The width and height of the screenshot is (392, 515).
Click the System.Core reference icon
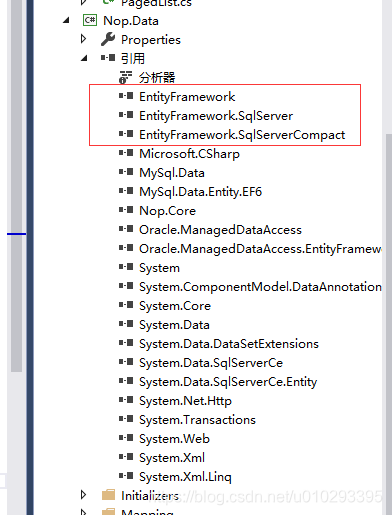[x=126, y=305]
